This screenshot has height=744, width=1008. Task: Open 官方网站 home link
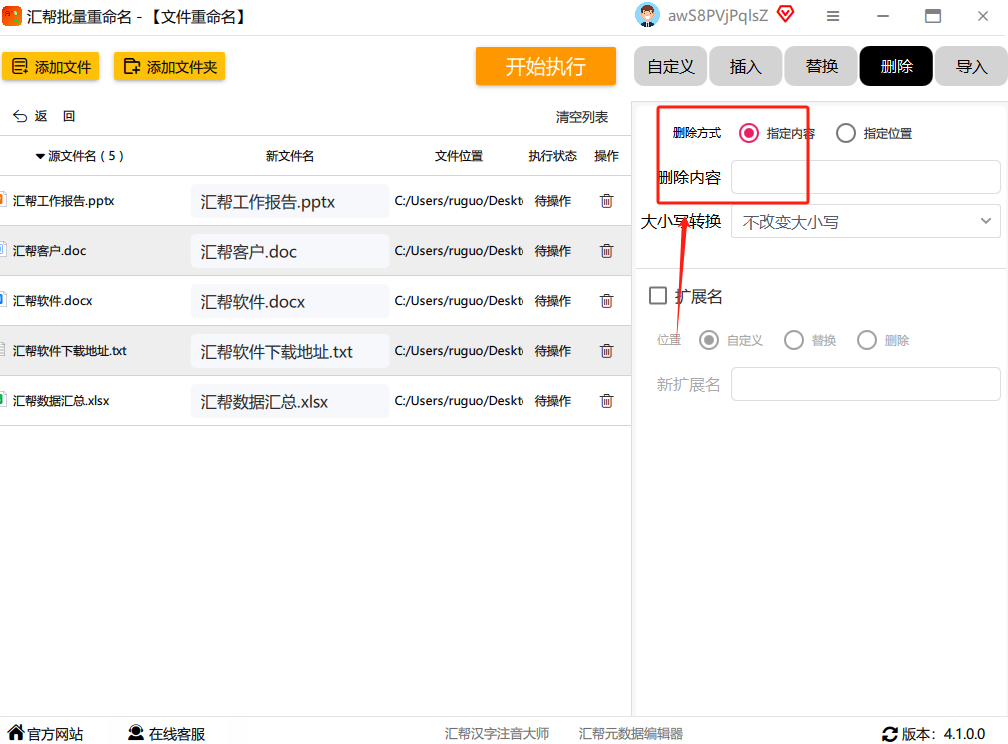pyautogui.click(x=46, y=733)
